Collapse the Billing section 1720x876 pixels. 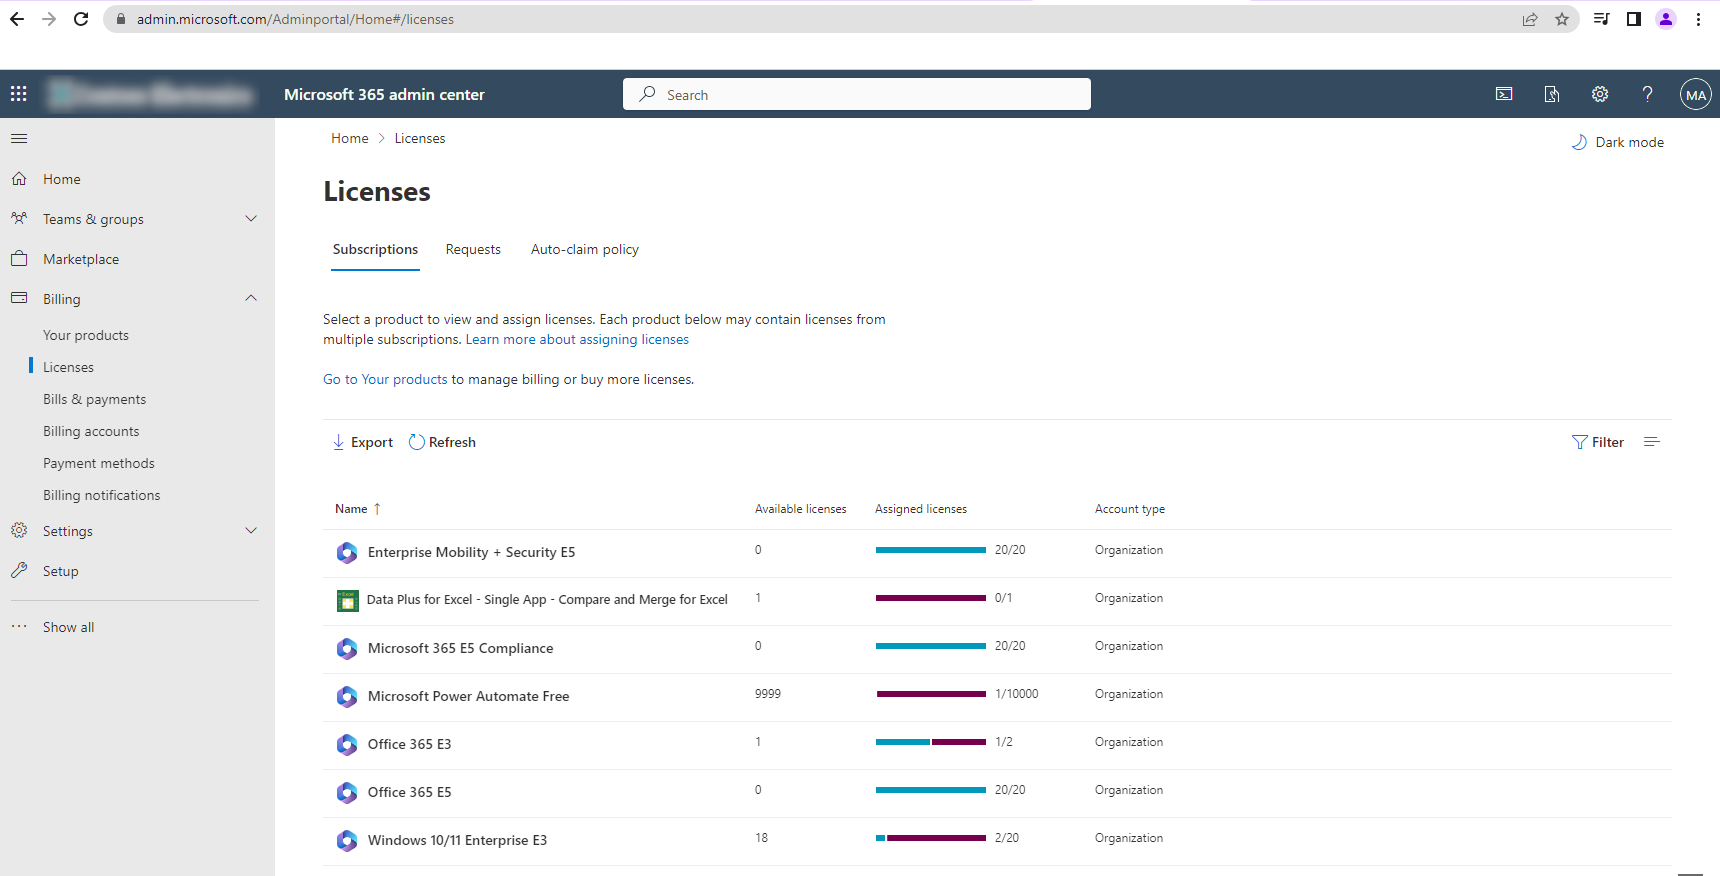[251, 298]
